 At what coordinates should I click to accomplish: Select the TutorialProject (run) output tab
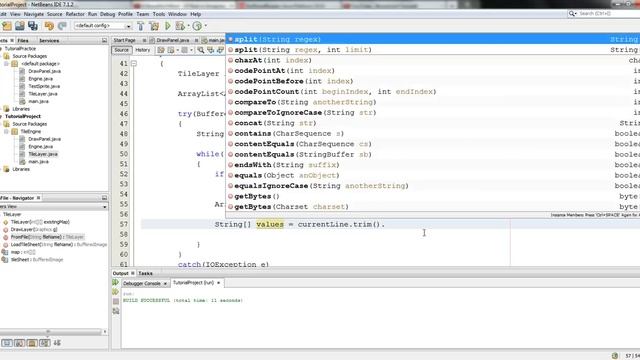[x=193, y=282]
